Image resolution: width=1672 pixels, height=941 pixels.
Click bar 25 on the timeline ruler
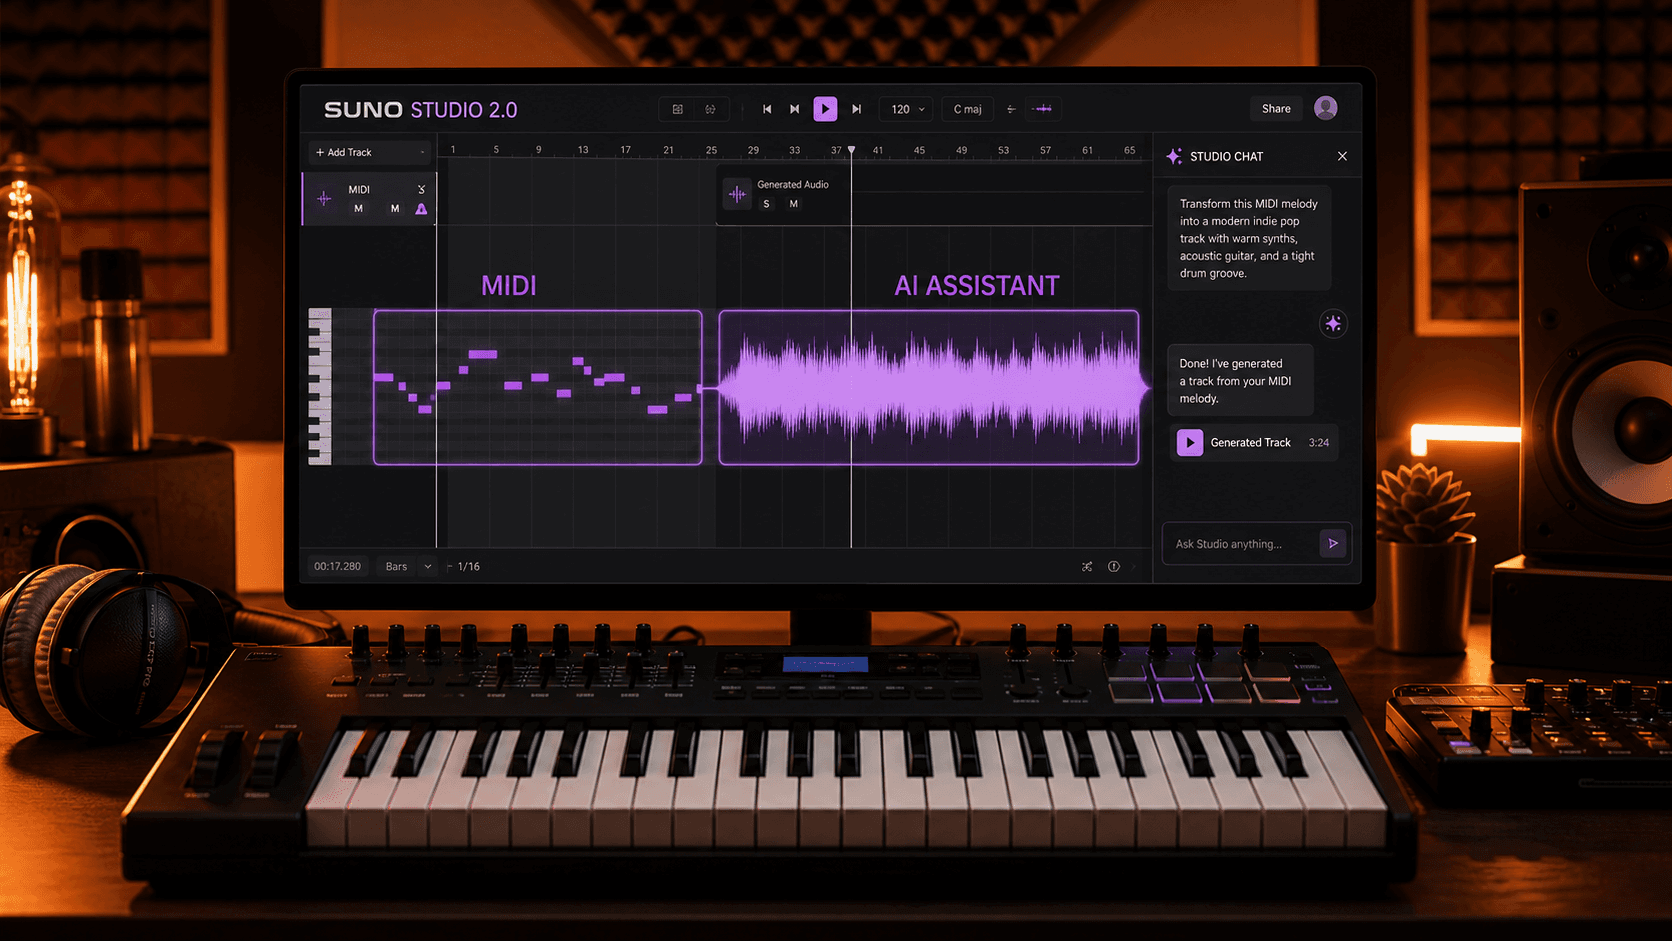pos(711,150)
